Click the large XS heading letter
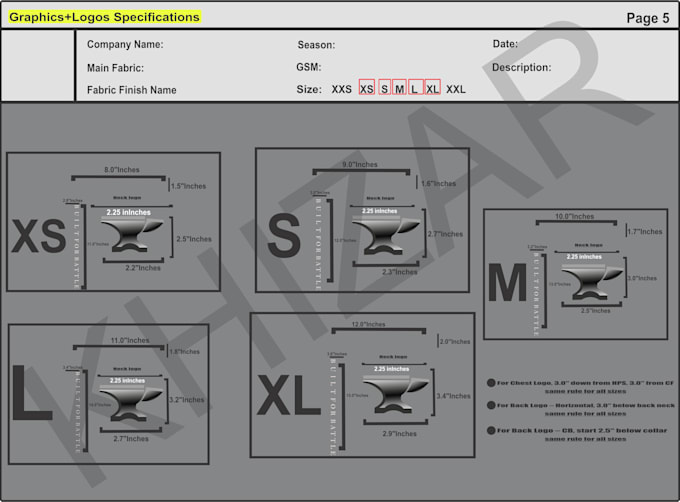Viewport: 680px width, 502px height. 39,236
